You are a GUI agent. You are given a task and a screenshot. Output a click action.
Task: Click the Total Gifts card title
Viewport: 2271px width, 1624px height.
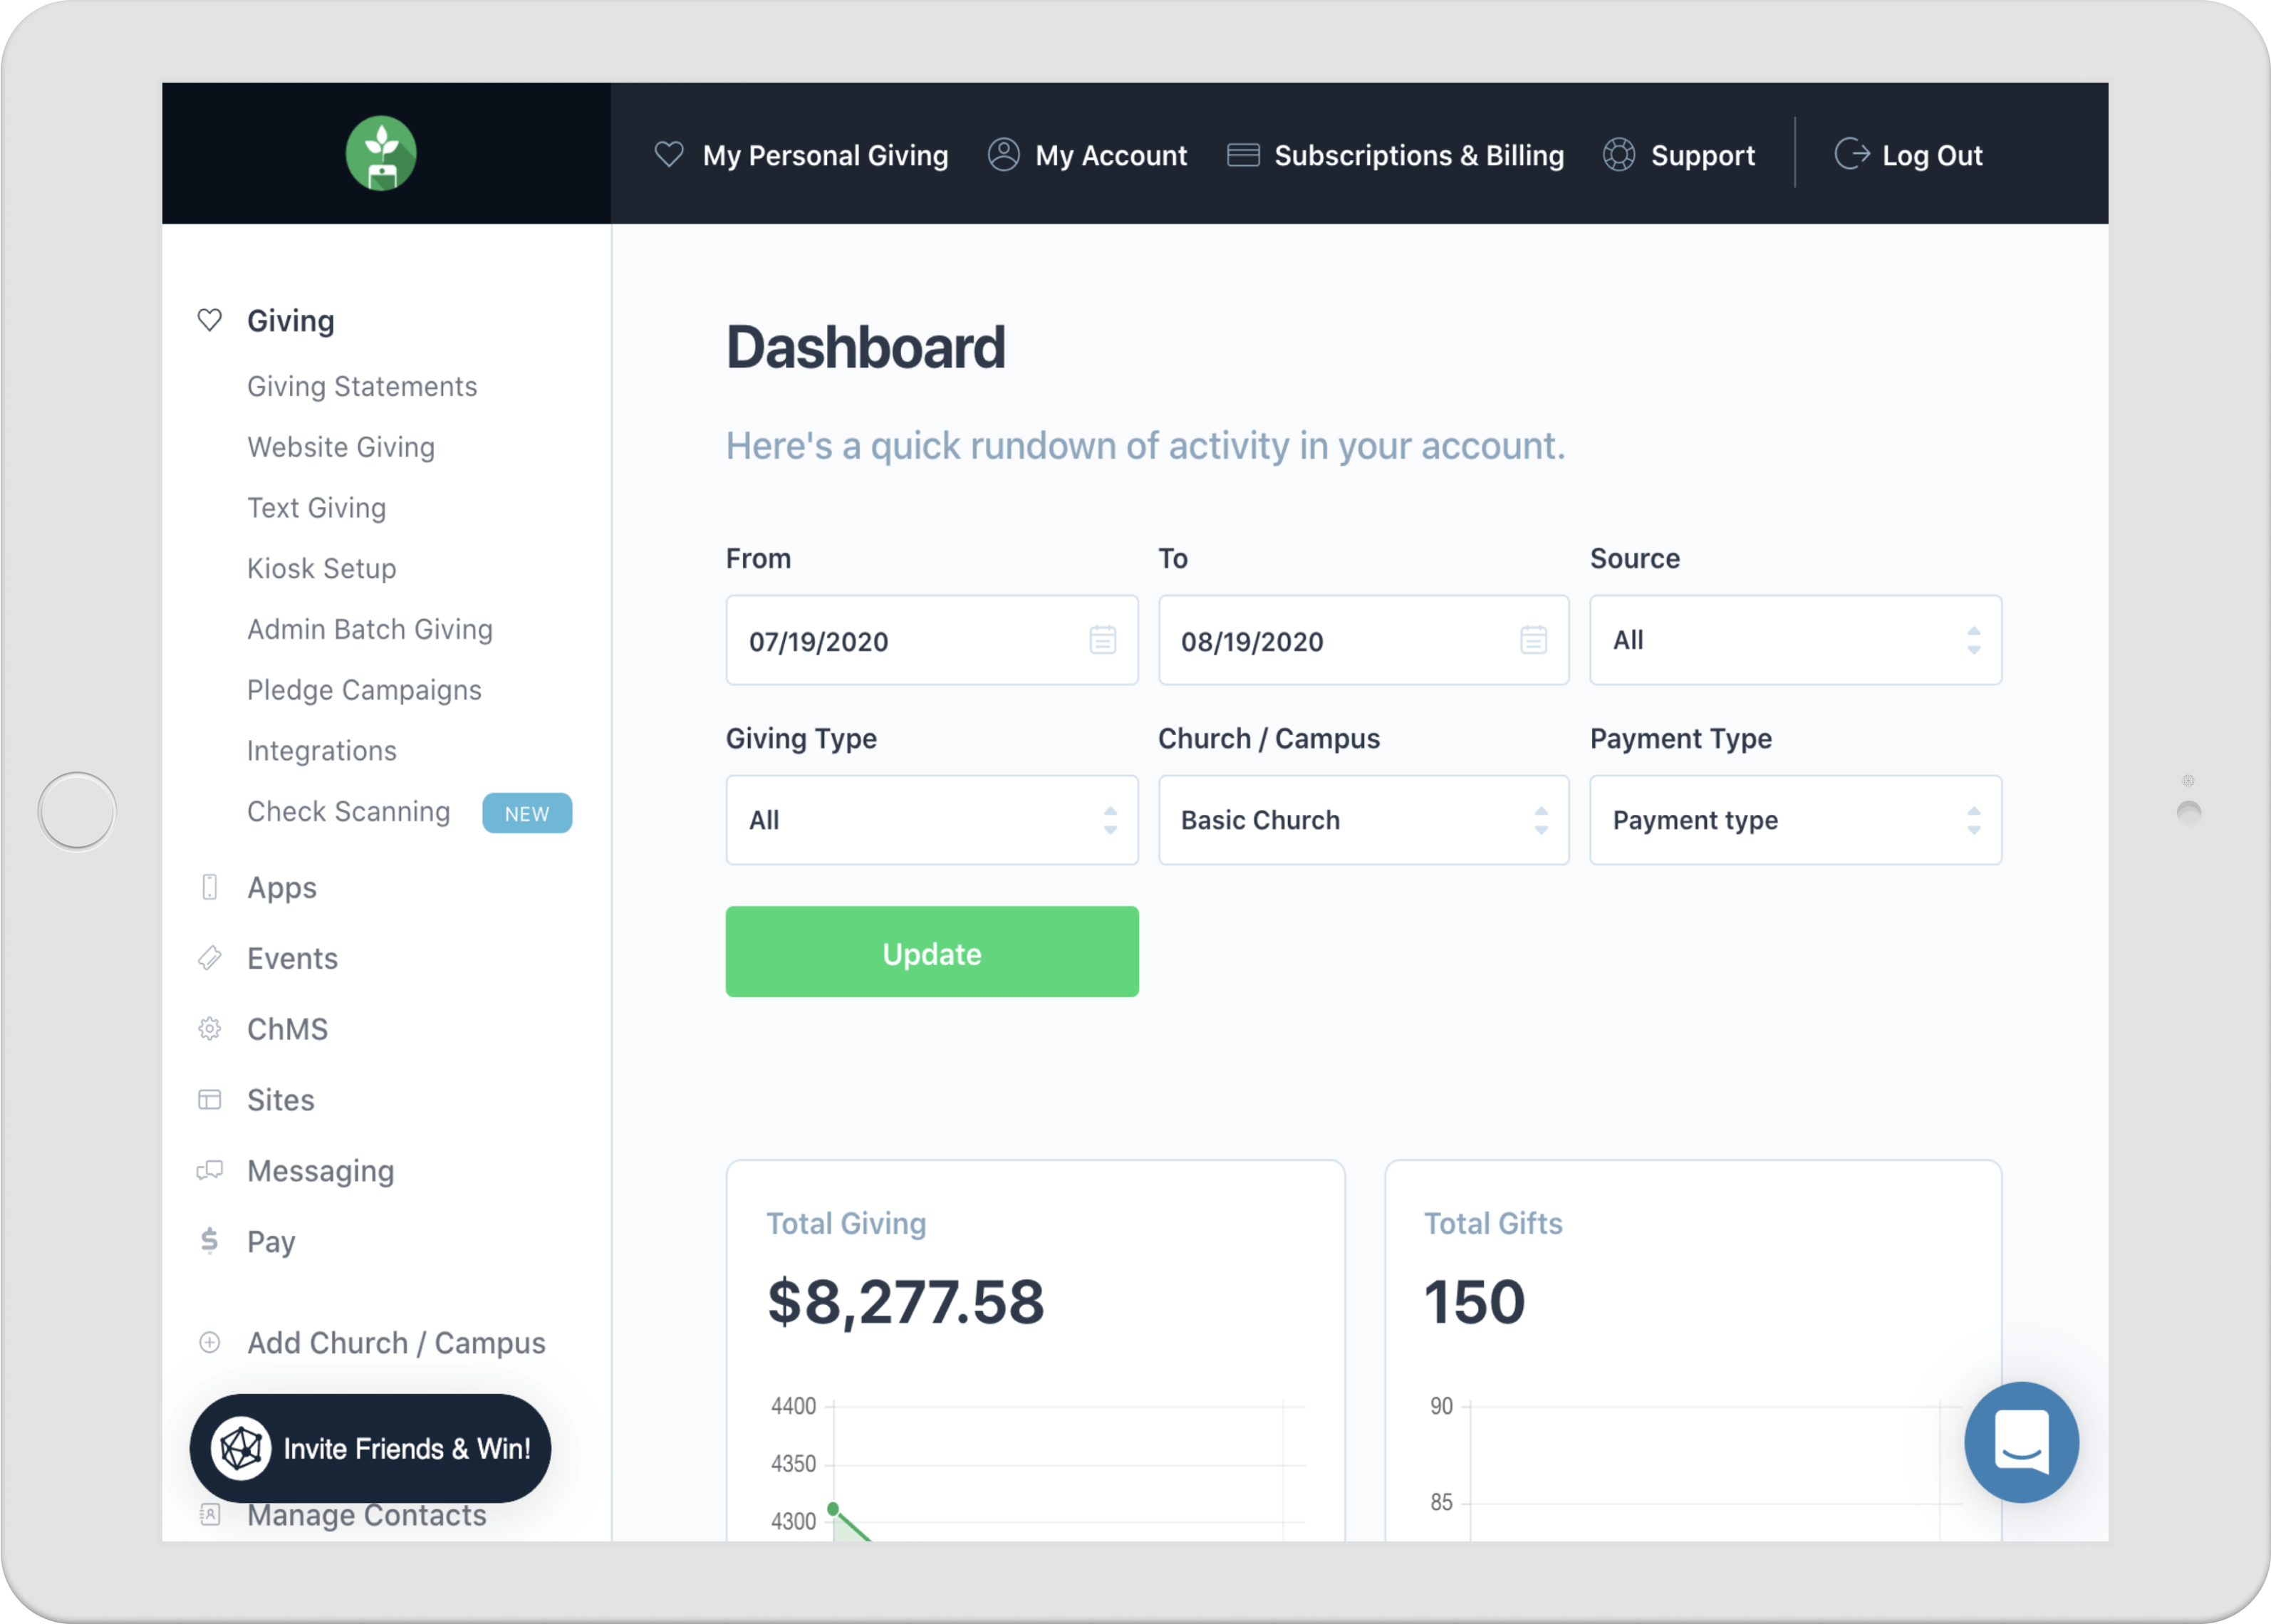tap(1493, 1223)
